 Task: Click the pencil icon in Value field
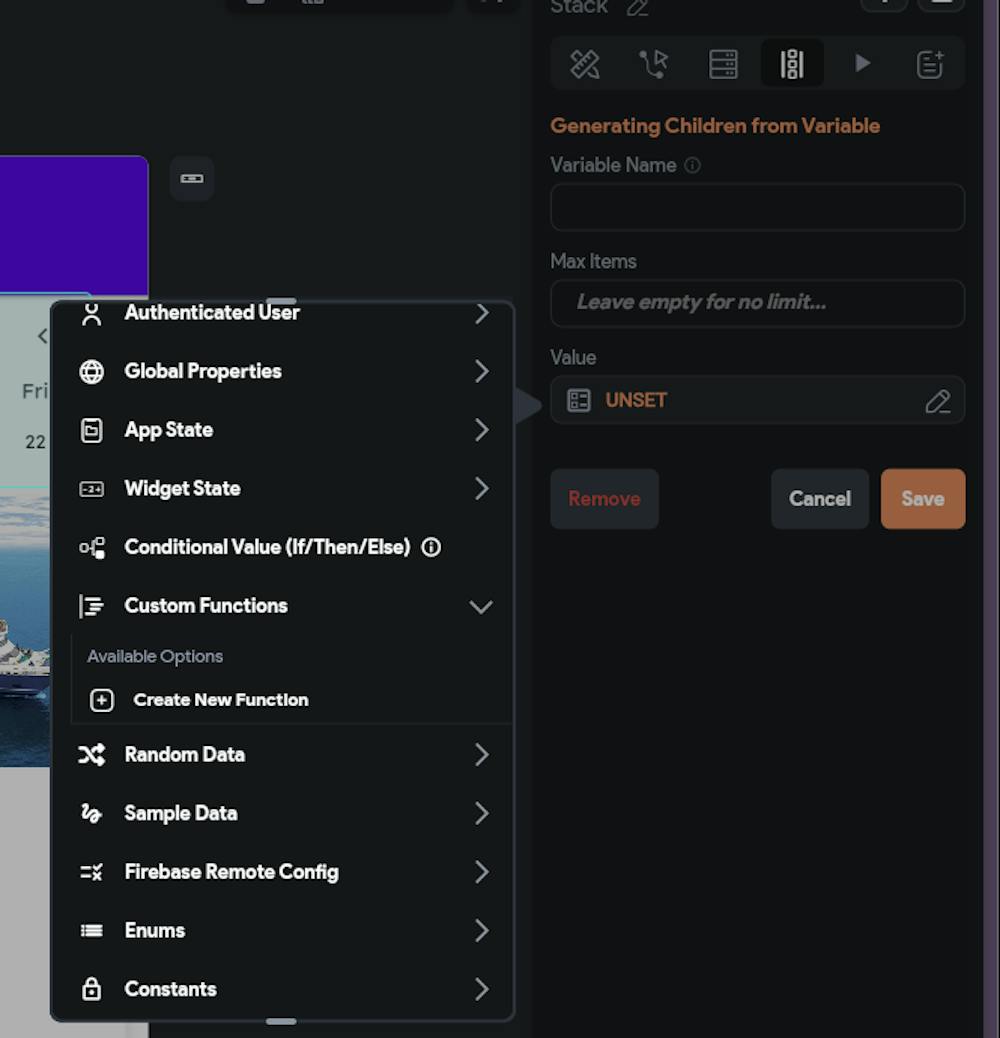click(938, 401)
